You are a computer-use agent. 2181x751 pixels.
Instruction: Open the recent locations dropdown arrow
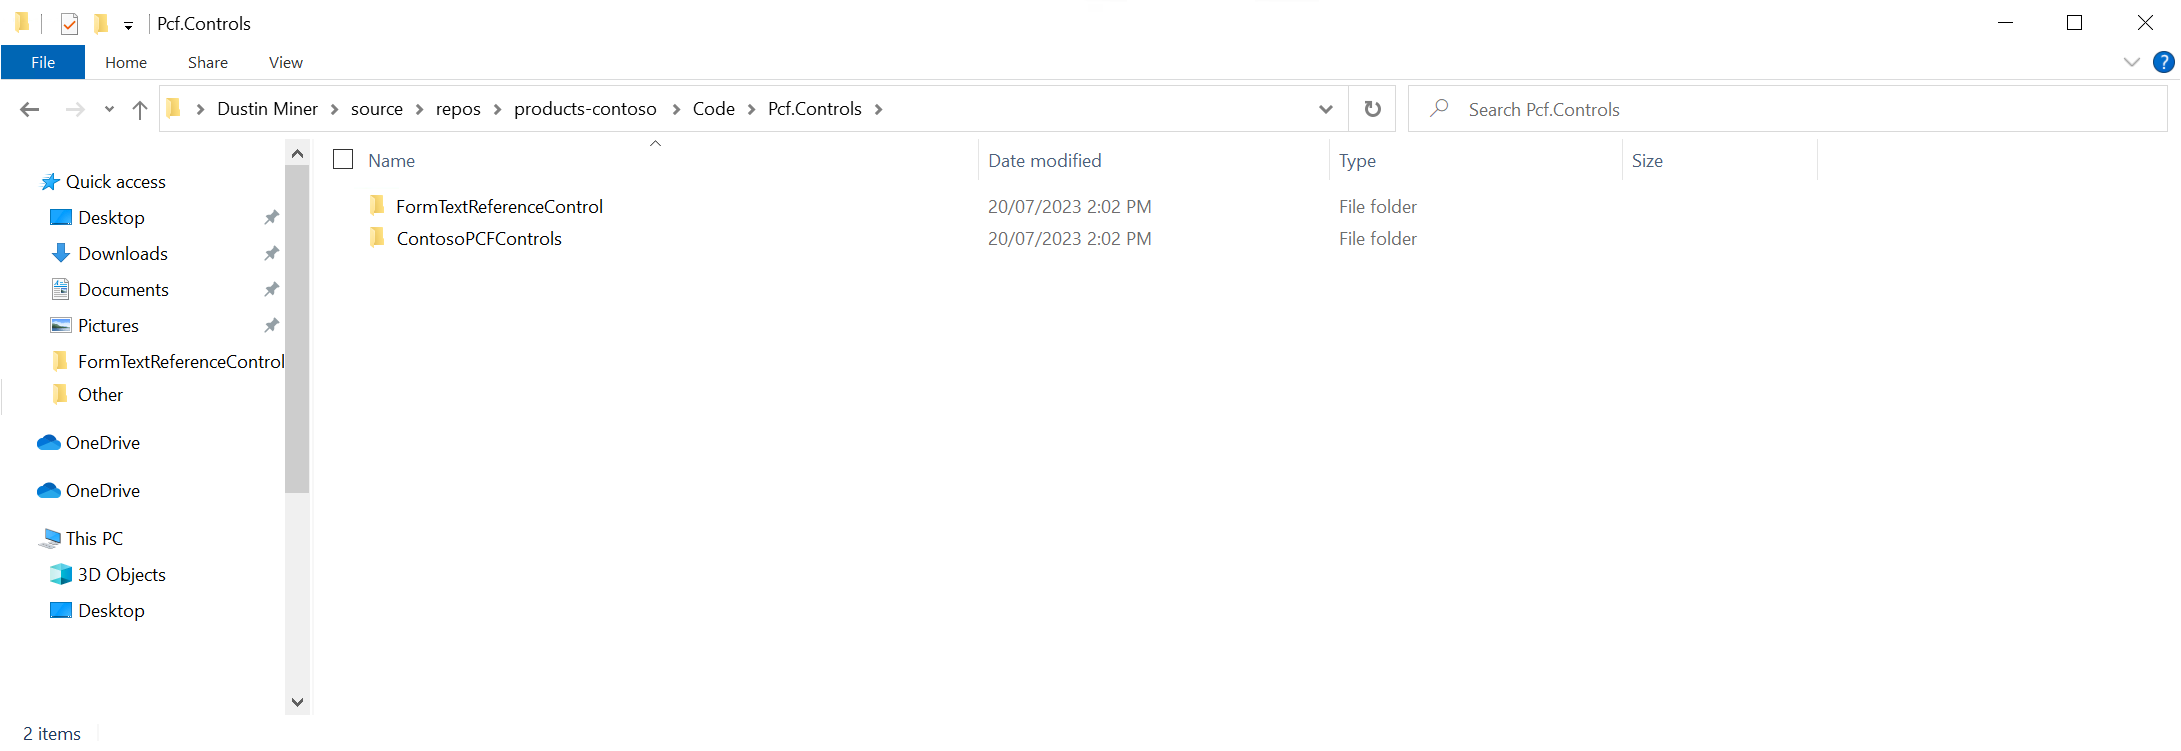[109, 110]
